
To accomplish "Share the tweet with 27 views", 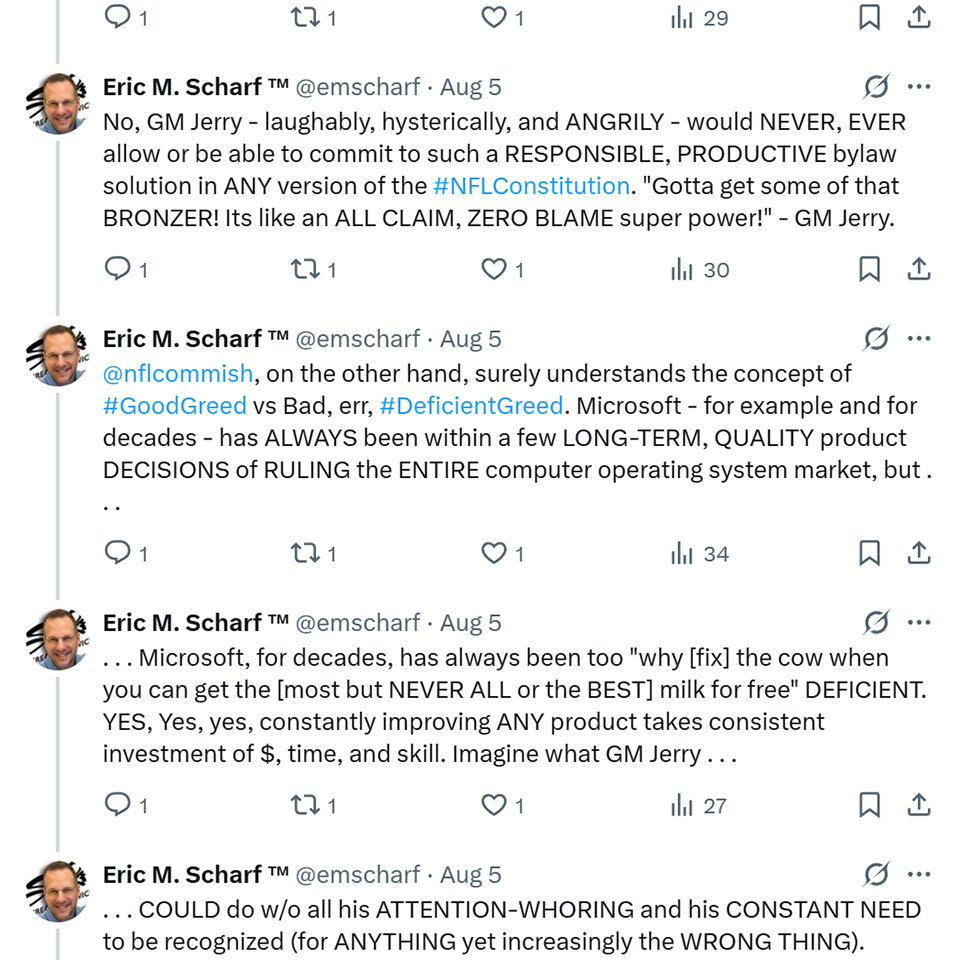I will click(919, 805).
